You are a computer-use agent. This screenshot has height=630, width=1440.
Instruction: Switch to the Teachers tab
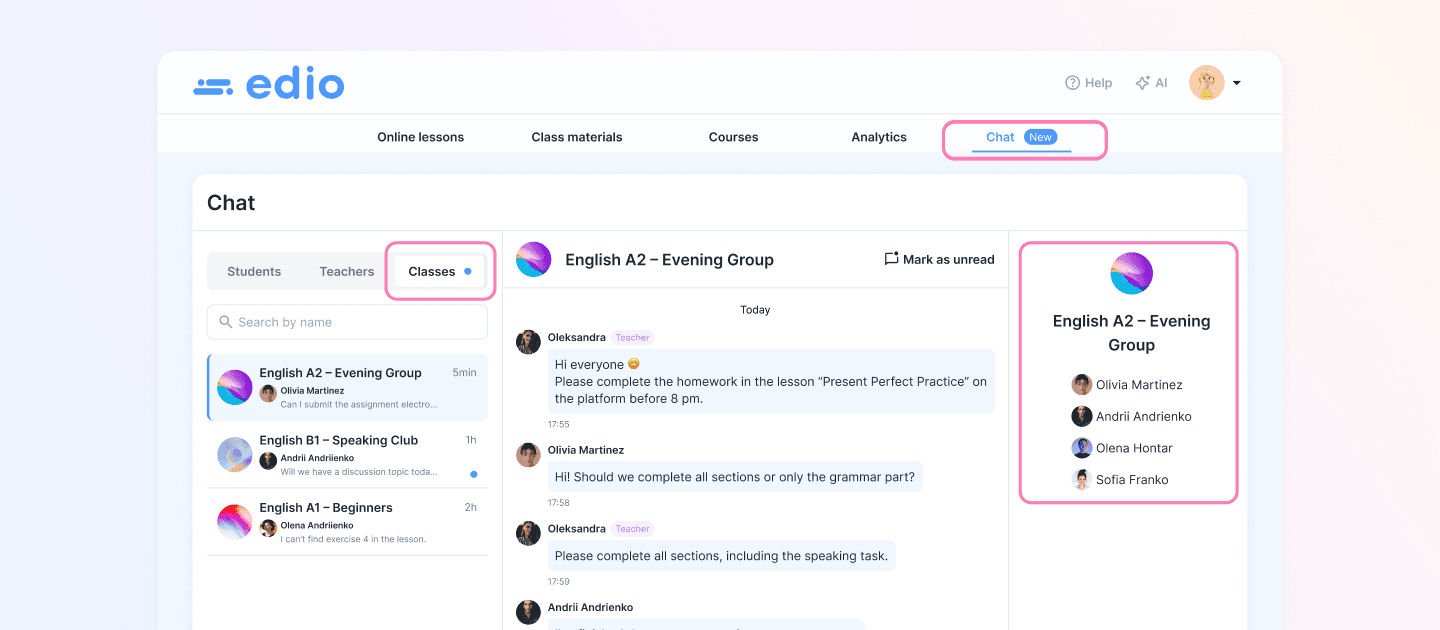click(x=346, y=270)
